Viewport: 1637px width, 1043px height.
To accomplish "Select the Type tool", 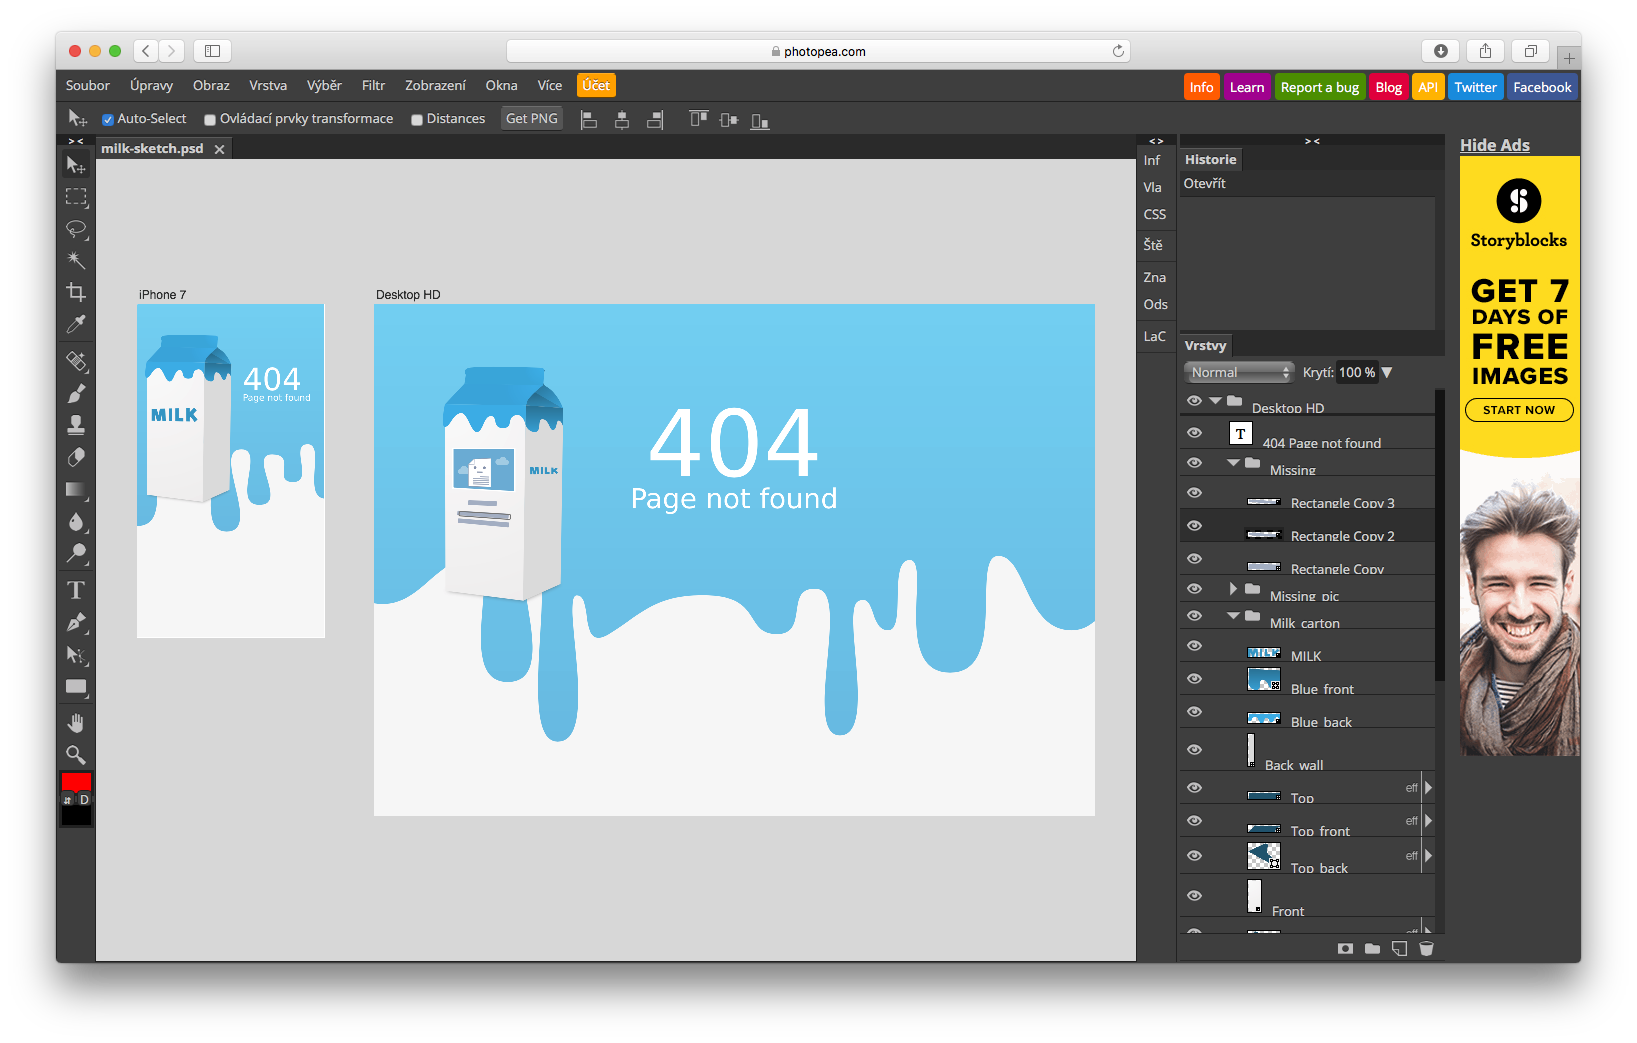I will 76,590.
